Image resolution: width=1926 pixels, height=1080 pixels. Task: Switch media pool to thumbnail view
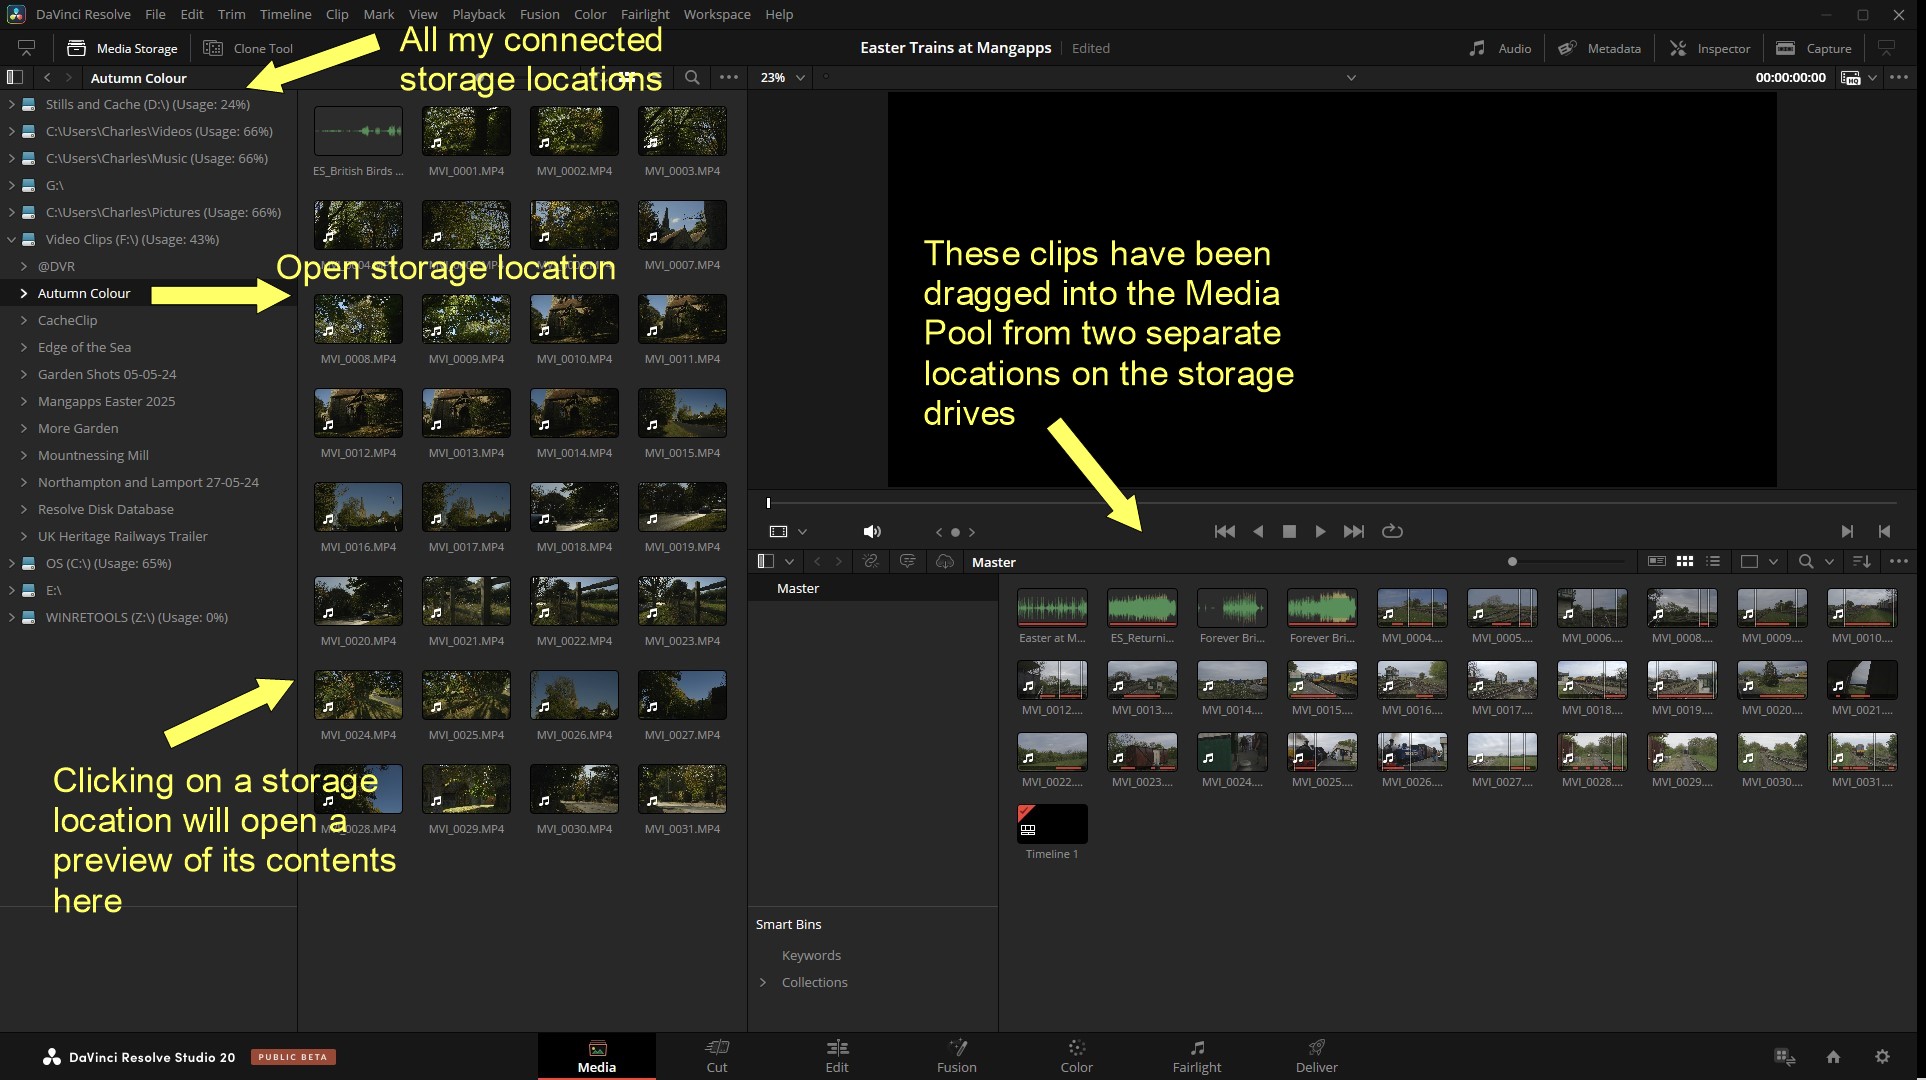[x=1684, y=562]
